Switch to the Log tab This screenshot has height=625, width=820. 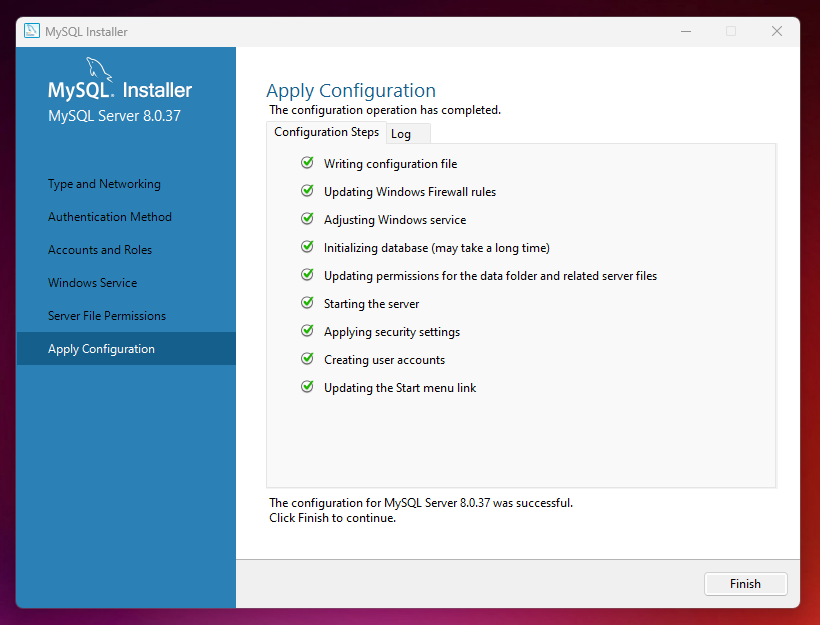tap(408, 134)
